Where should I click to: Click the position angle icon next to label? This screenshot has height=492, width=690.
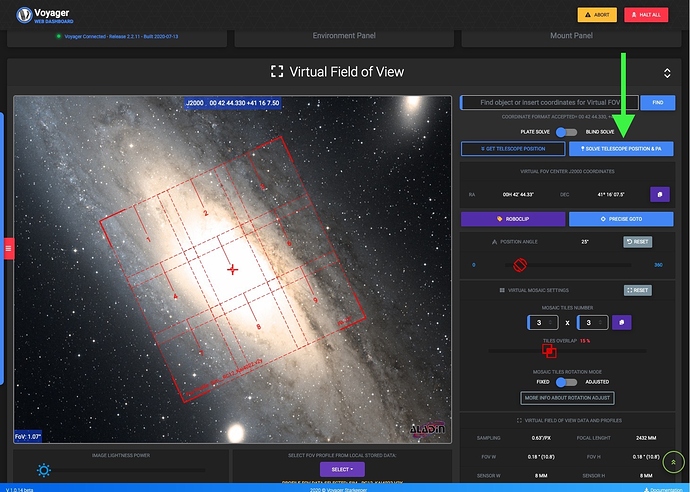[x=494, y=242]
